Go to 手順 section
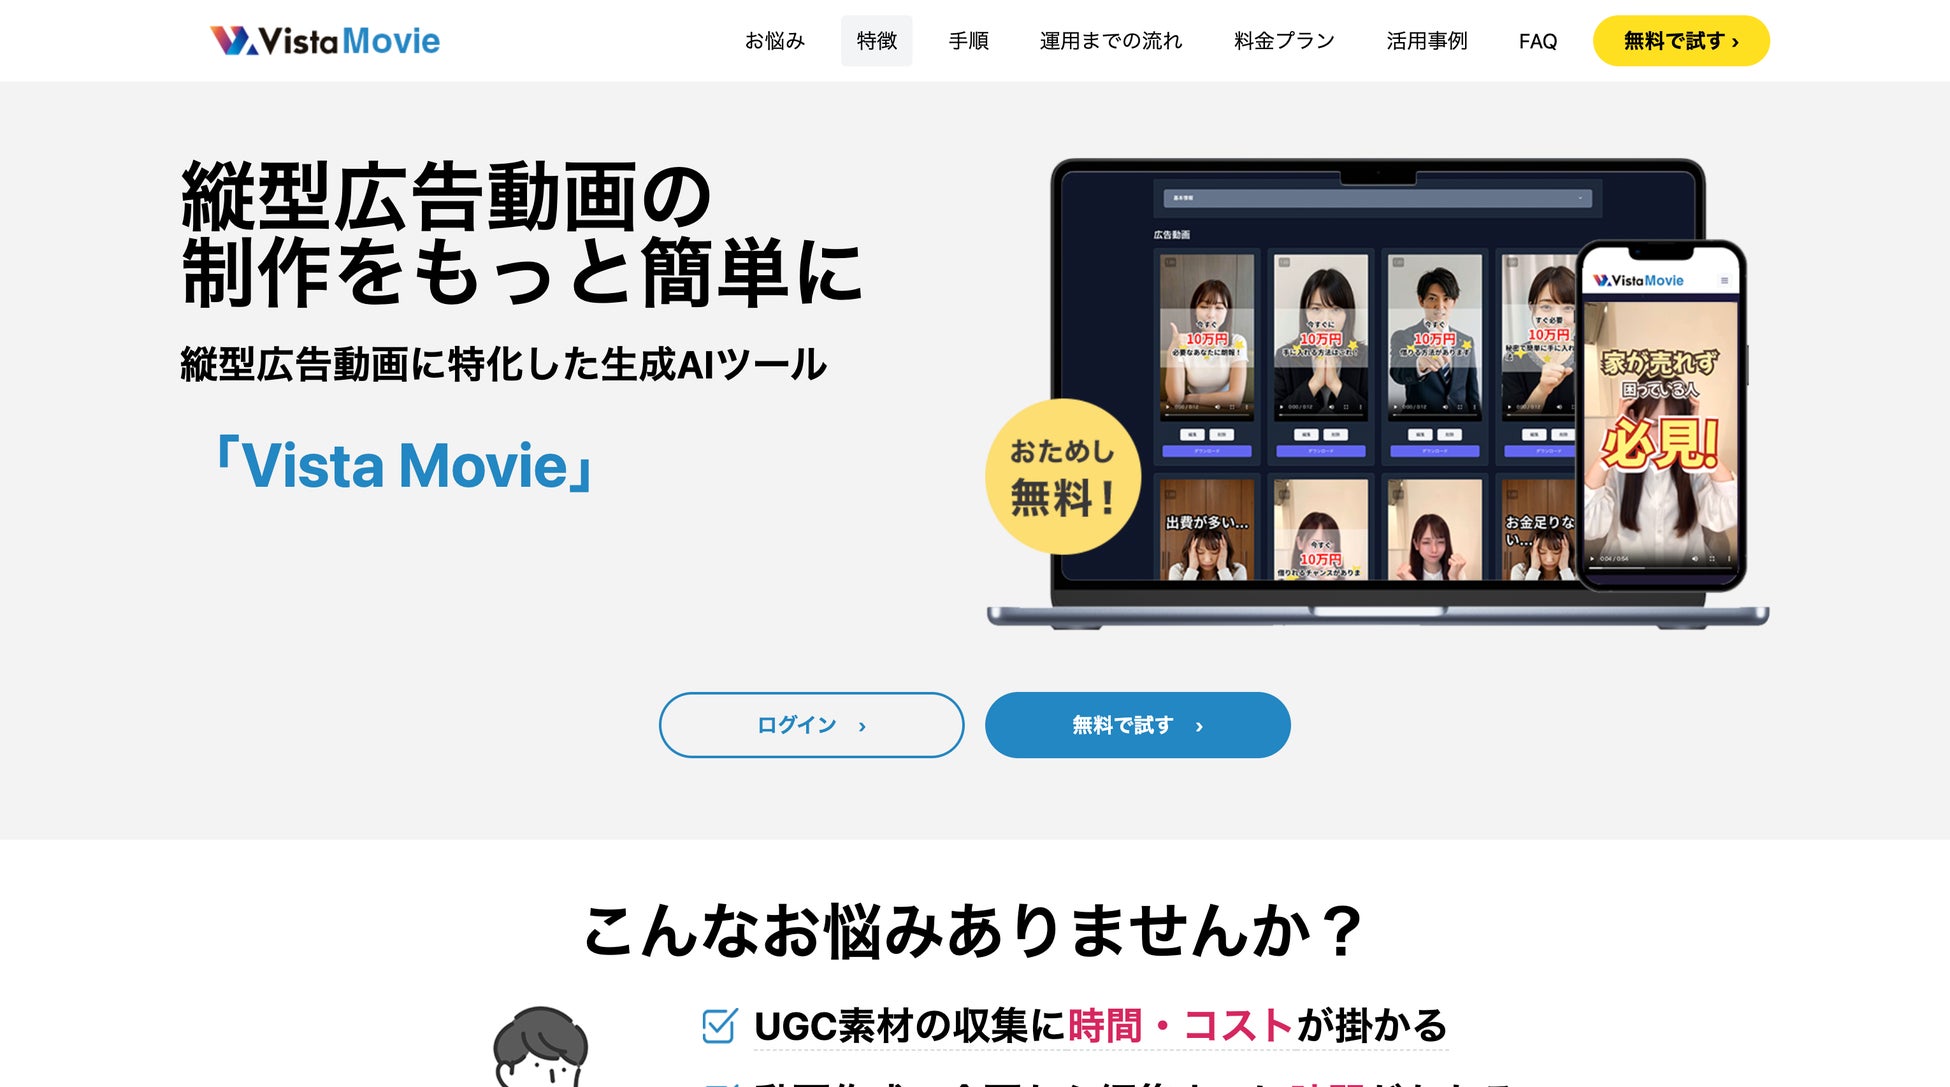The width and height of the screenshot is (1950, 1087). pyautogui.click(x=968, y=41)
